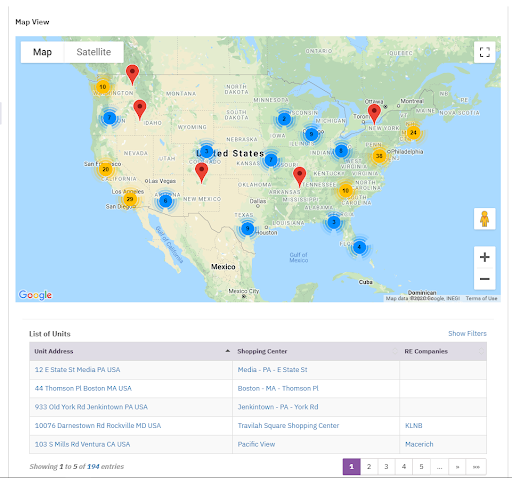Go to pagination page 3
Screen dimensions: 512x478
click(386, 467)
